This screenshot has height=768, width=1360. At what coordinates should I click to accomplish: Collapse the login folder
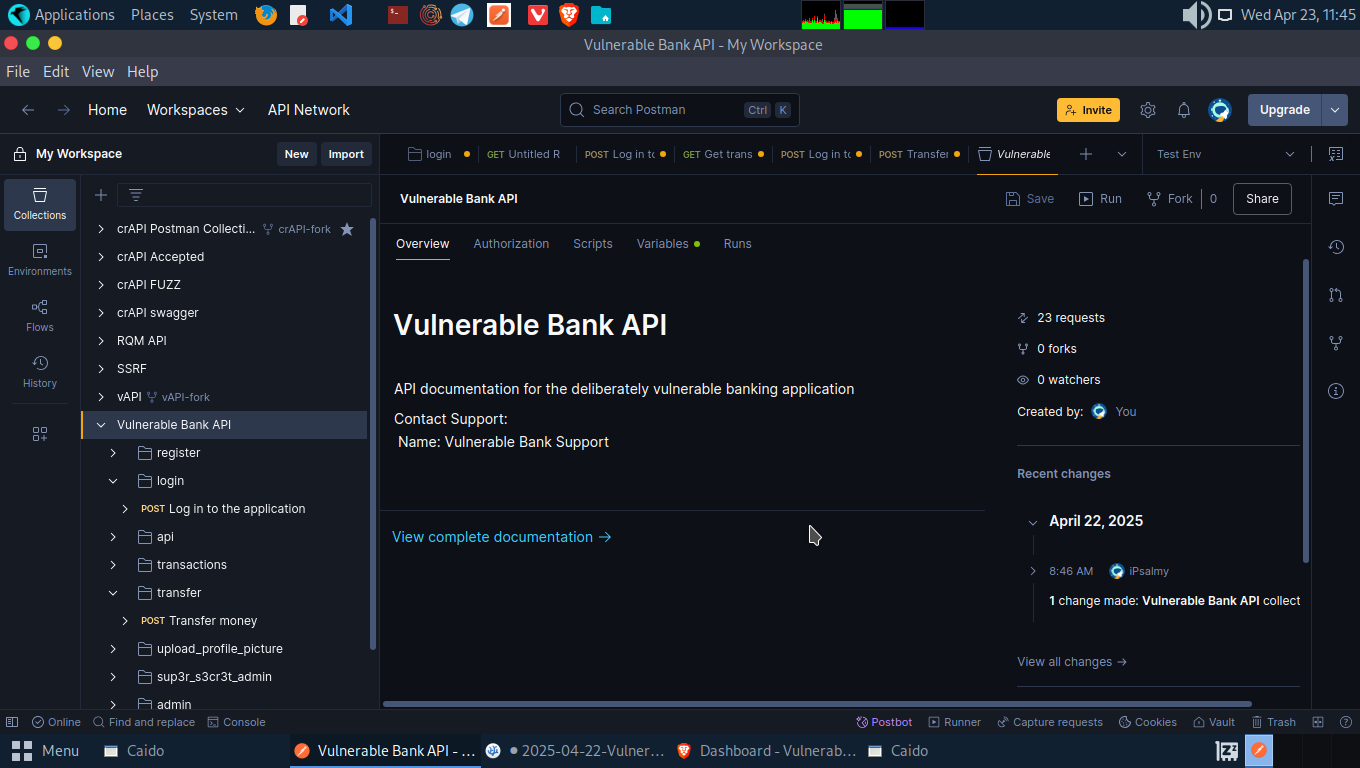(113, 481)
